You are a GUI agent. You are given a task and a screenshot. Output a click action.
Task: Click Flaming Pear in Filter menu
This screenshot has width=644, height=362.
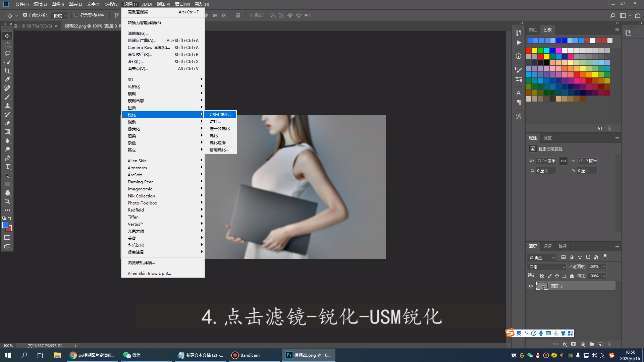(163, 182)
